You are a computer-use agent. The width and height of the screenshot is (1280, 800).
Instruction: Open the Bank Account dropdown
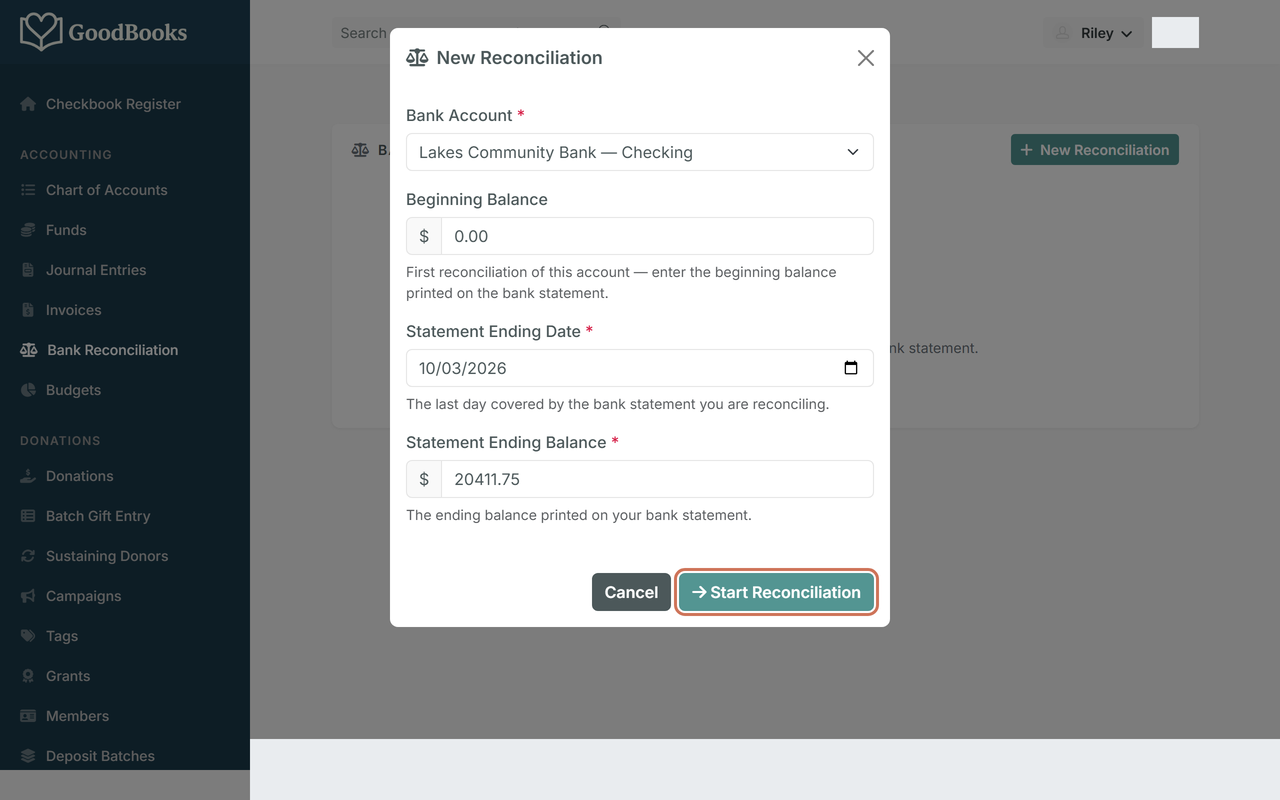click(640, 152)
